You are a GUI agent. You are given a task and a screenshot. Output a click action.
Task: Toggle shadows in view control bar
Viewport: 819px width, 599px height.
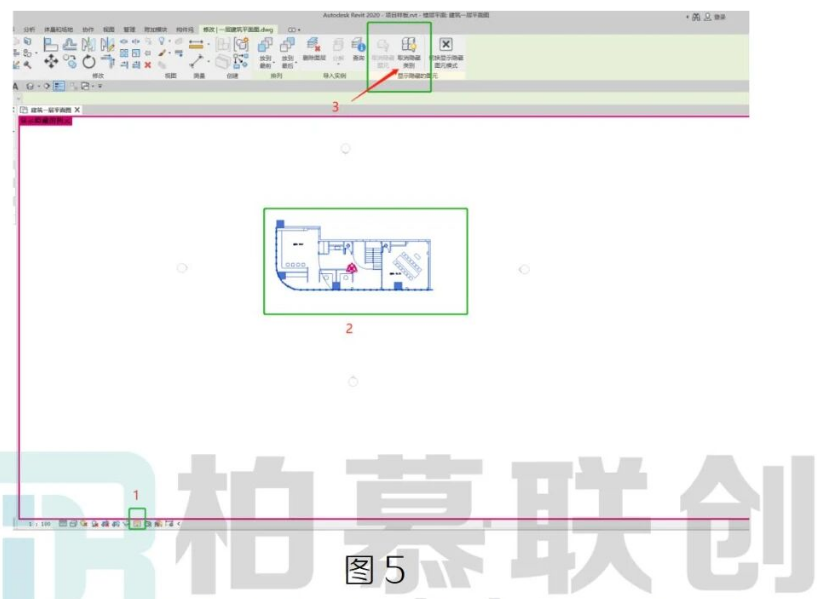94,524
